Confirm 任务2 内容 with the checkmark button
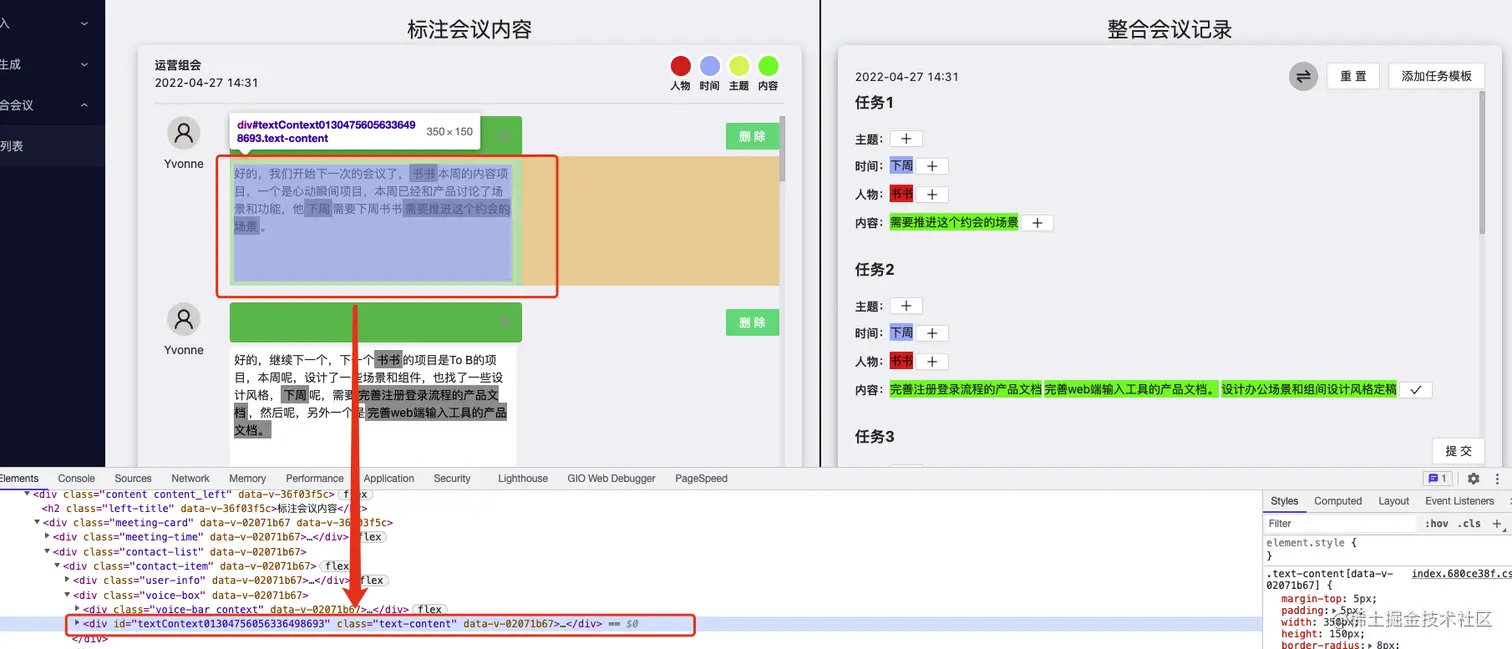The width and height of the screenshot is (1512, 649). tap(1415, 390)
